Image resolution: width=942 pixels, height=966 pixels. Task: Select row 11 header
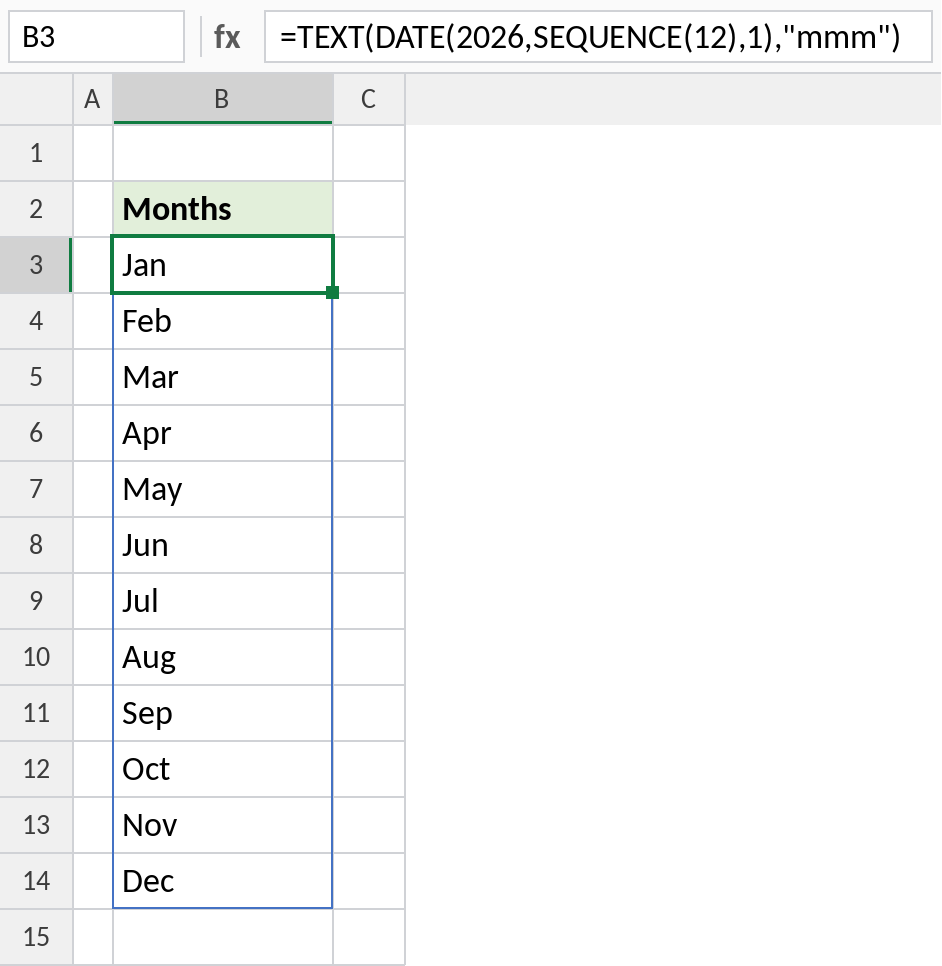point(36,713)
